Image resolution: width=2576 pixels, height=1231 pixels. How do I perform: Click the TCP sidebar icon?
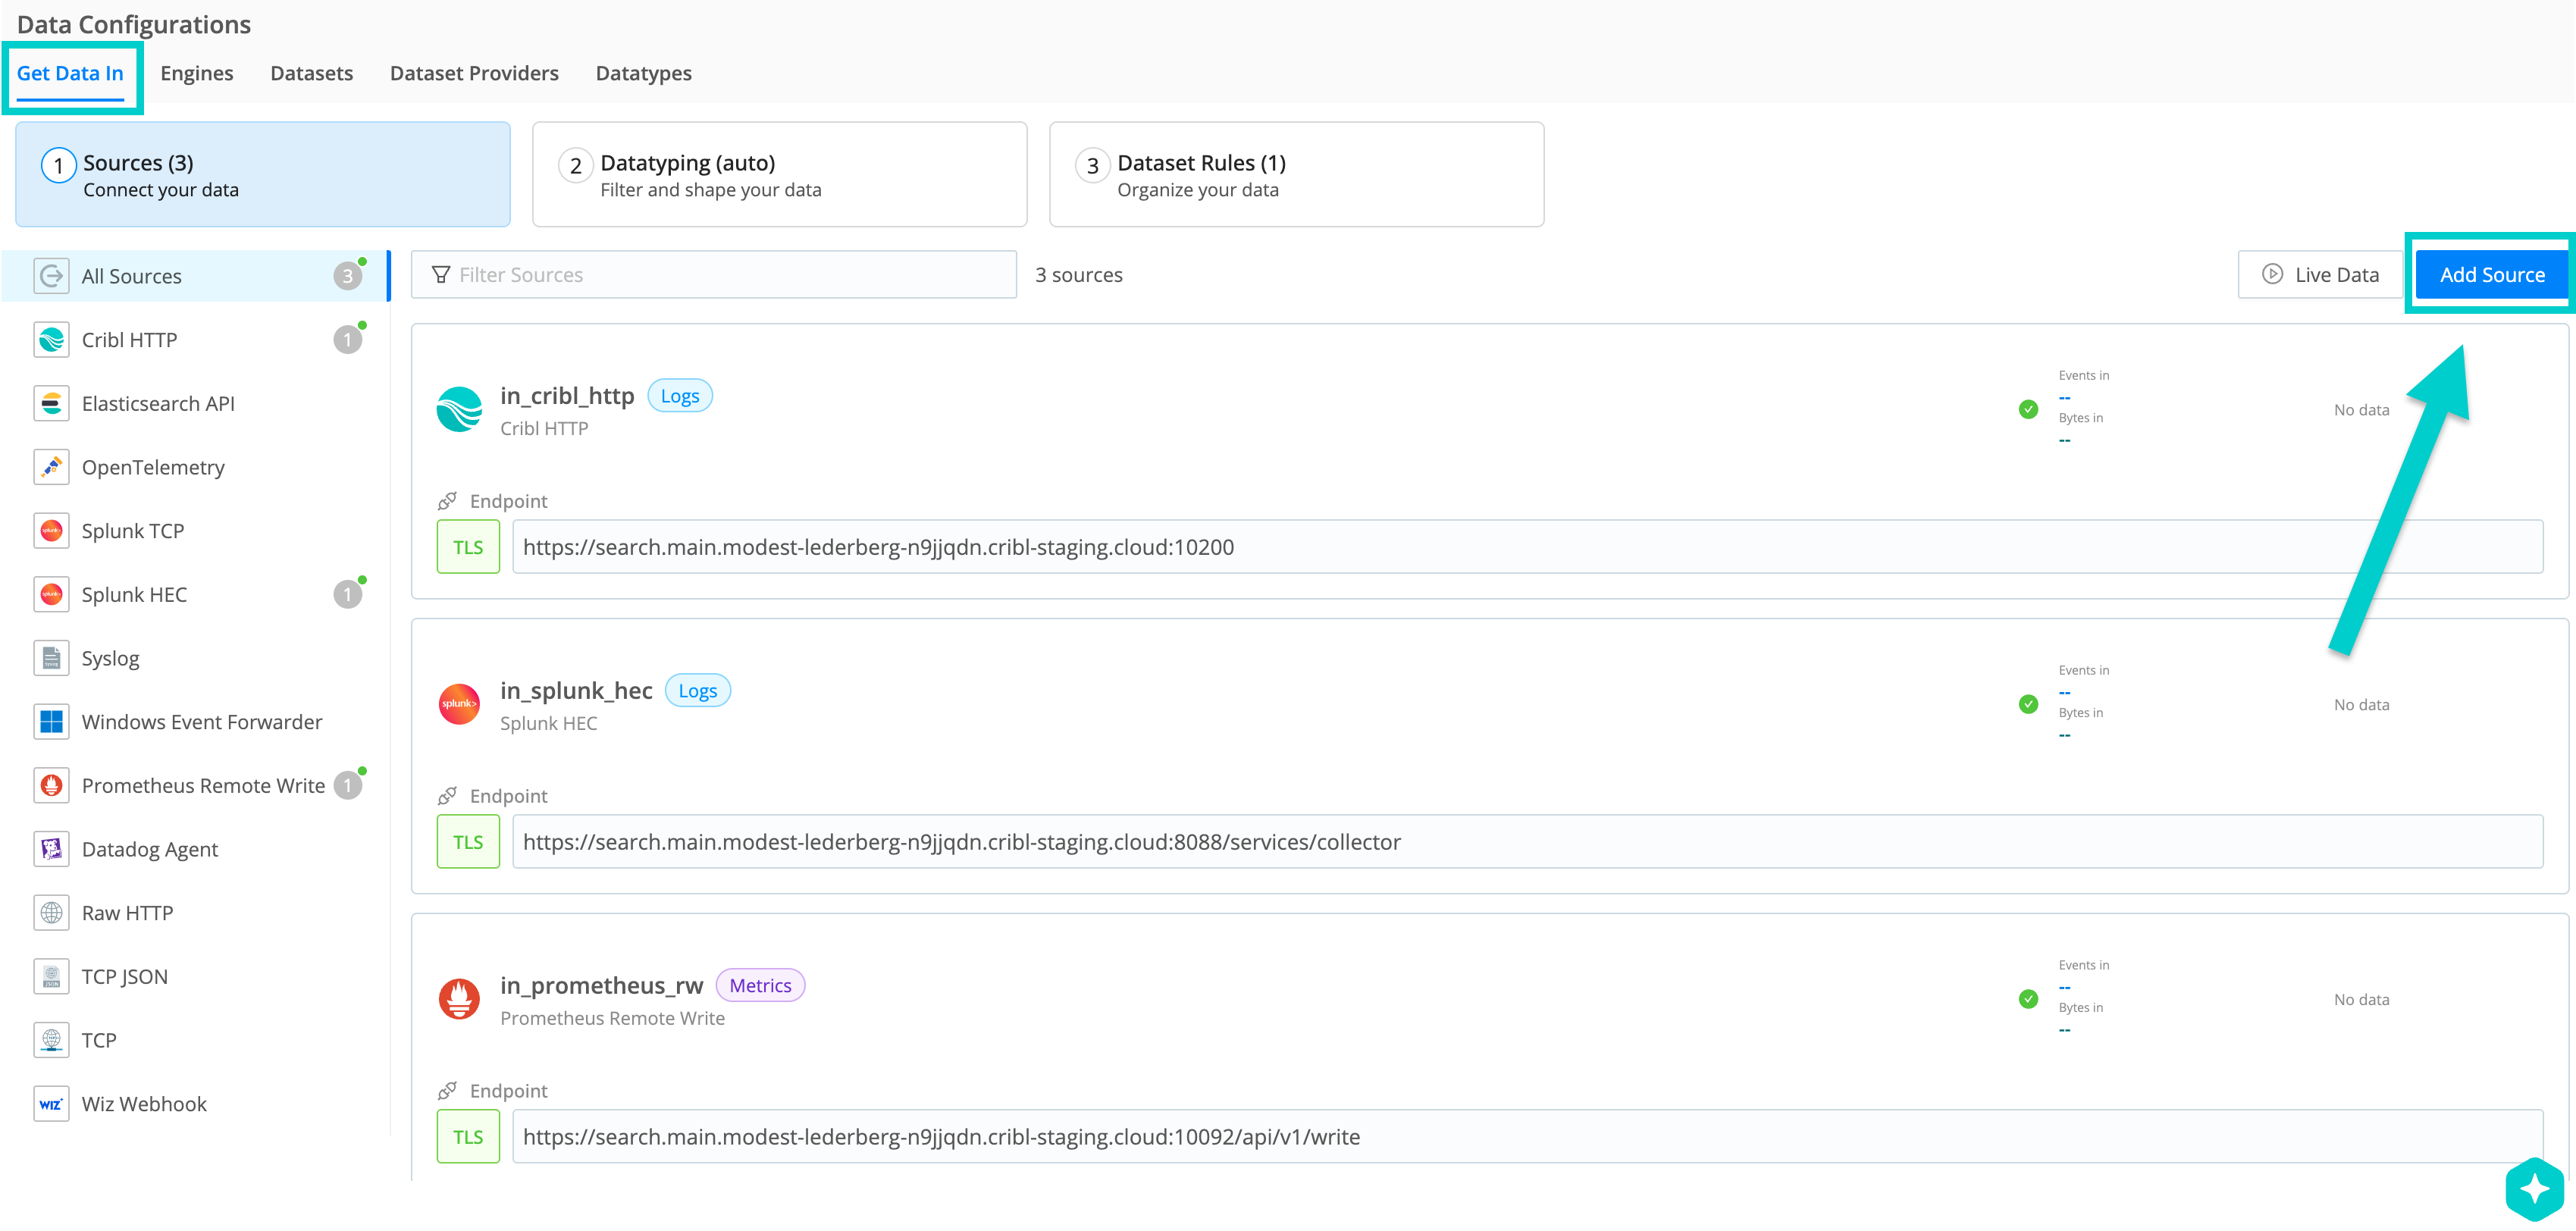51,1040
